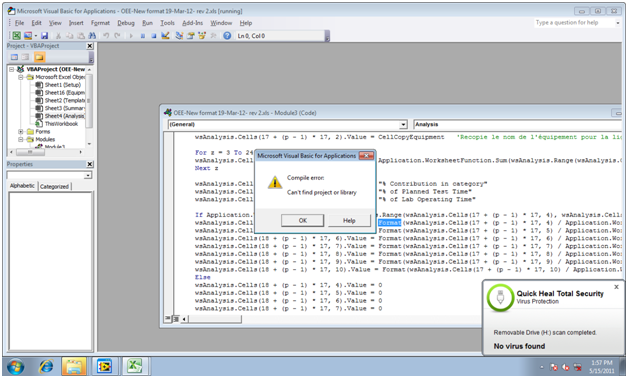
Task: Click OK in compile error dialog
Action: [302, 221]
